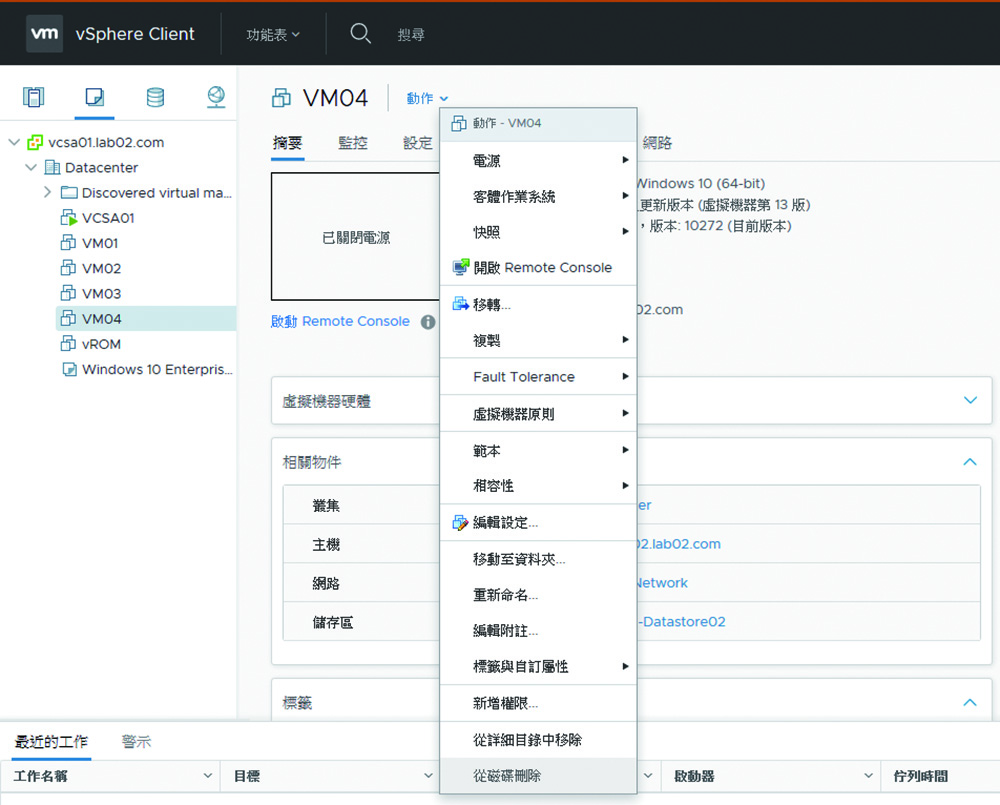Switch to the 摘要 summary tab

point(288,143)
